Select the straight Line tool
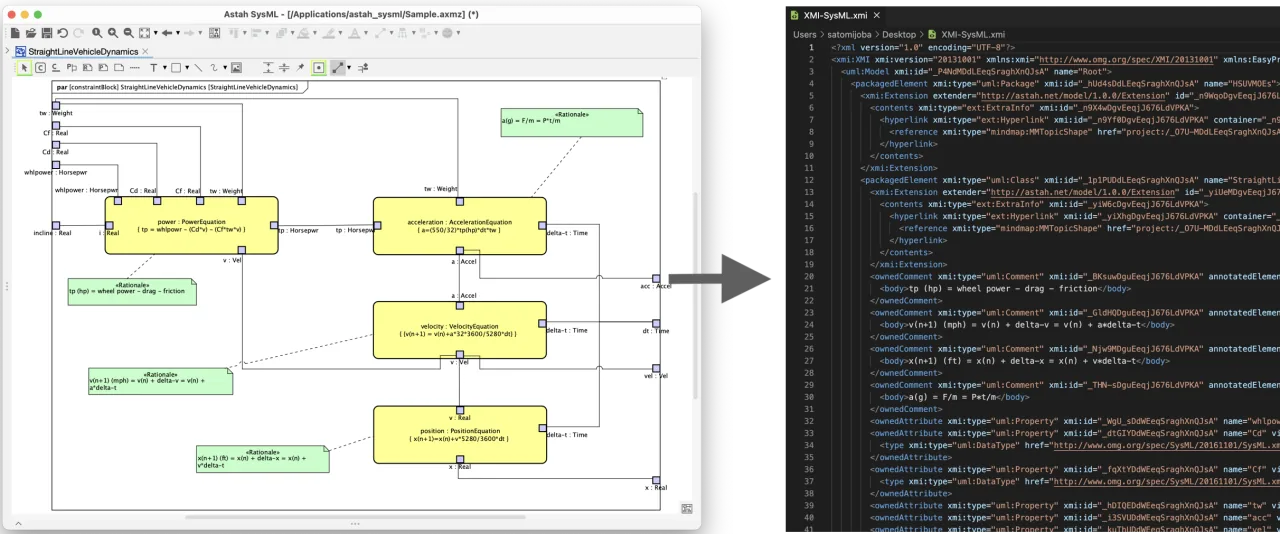Viewport: 1280px width, 534px height. [199, 68]
